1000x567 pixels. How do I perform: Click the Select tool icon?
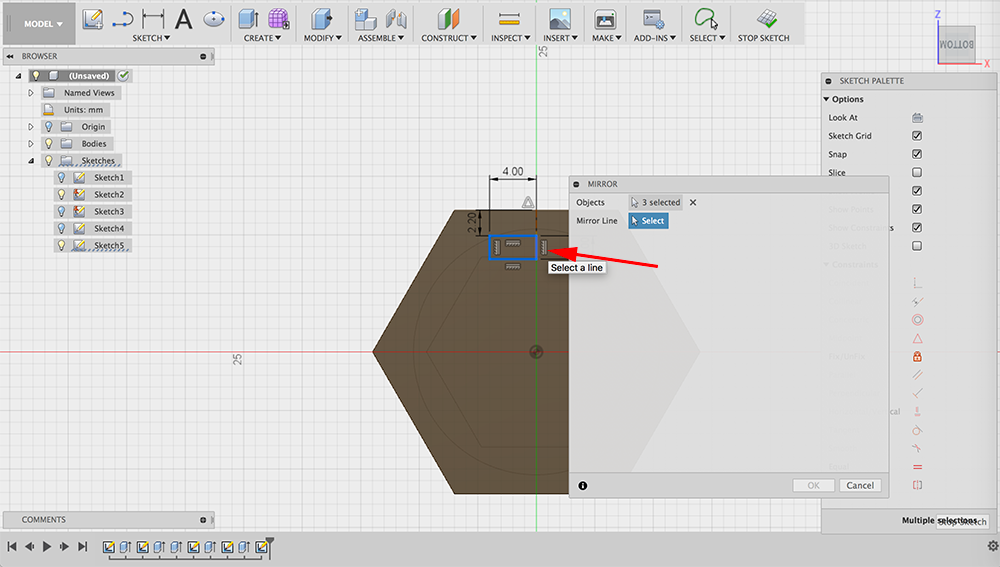(706, 19)
